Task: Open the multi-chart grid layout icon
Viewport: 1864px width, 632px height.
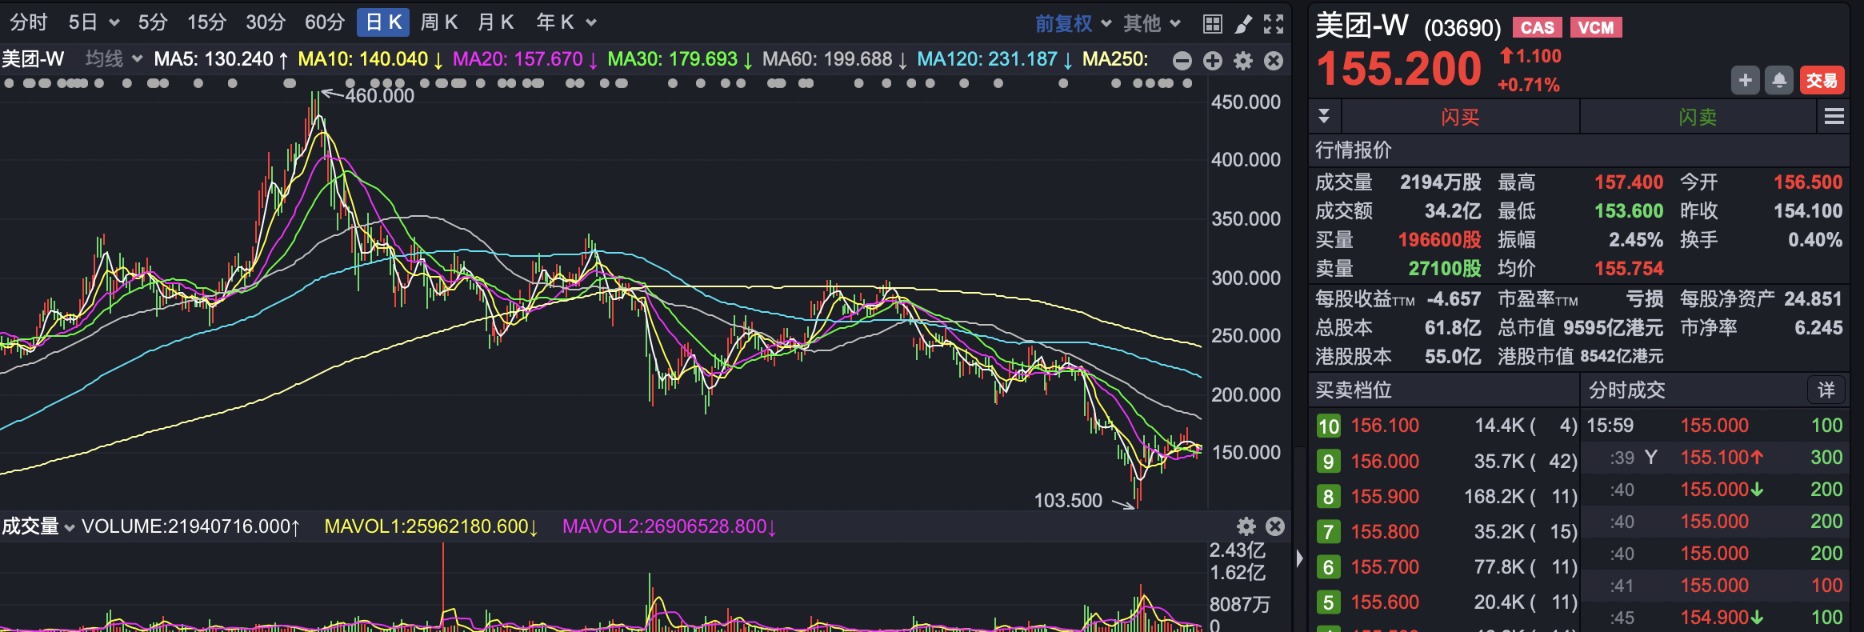Action: click(x=1212, y=23)
